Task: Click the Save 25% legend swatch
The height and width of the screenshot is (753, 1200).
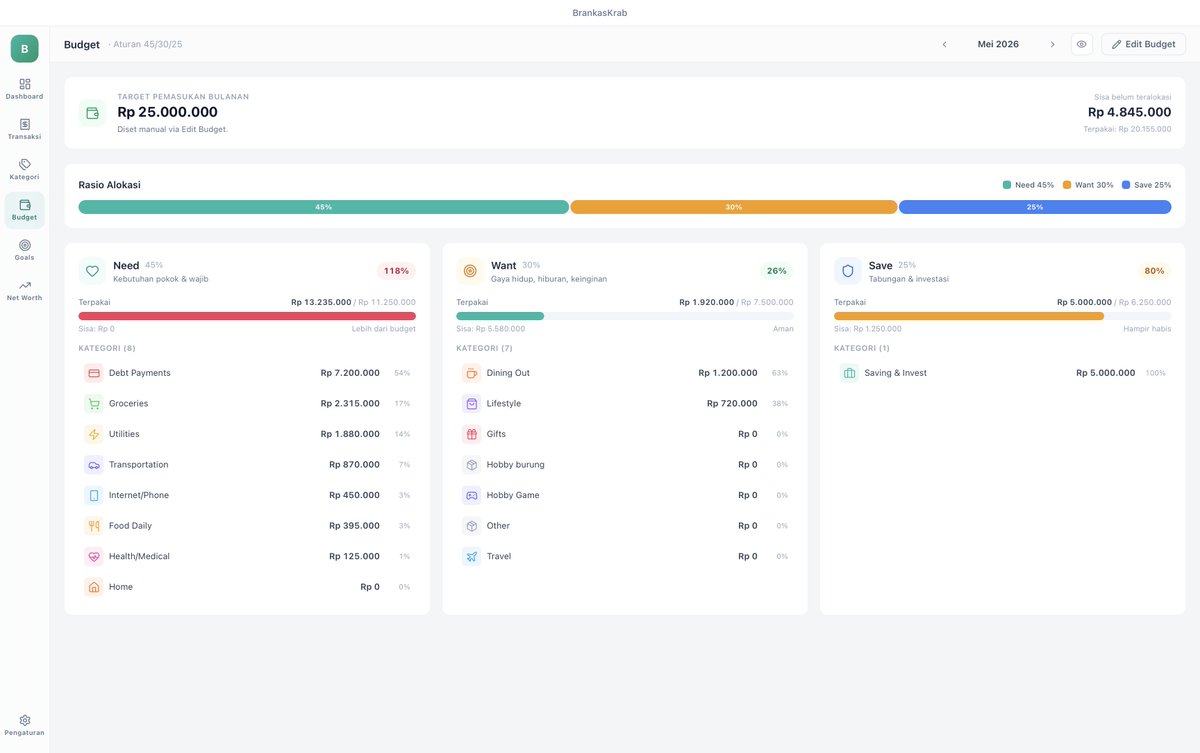Action: (1126, 185)
